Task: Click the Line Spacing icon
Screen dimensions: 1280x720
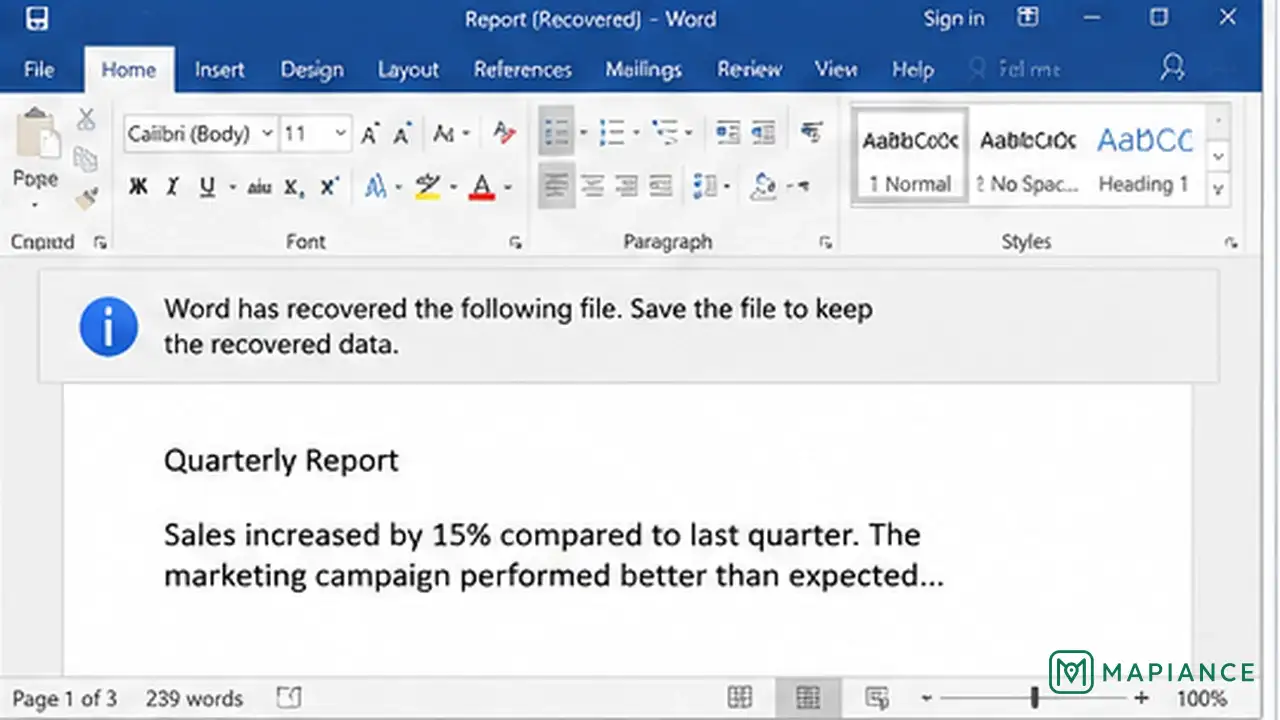Action: 705,186
